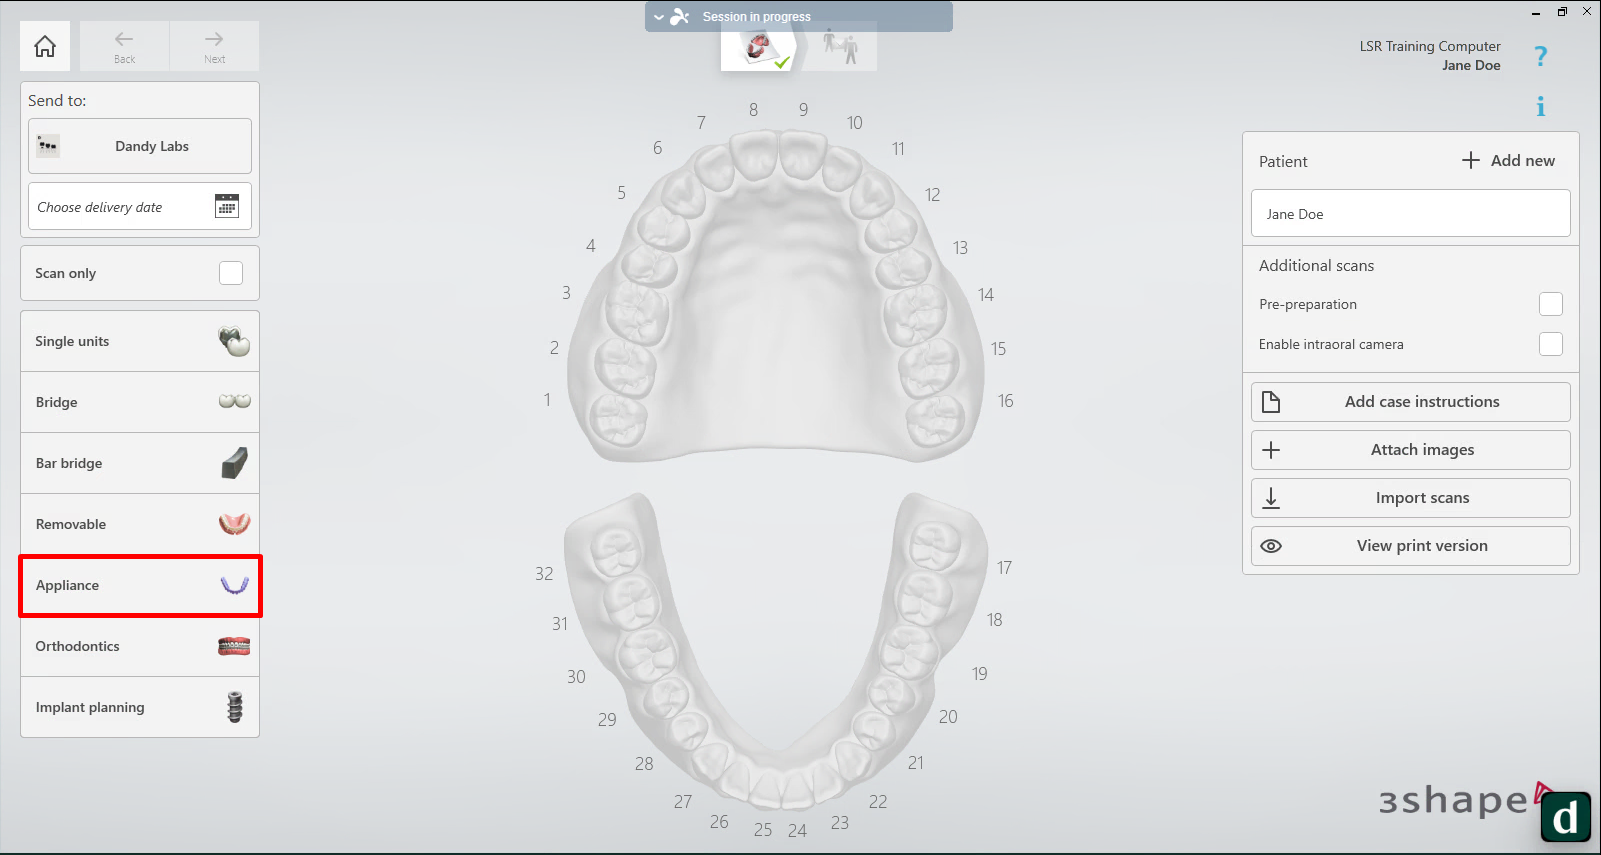Open the help question mark icon
Image resolution: width=1601 pixels, height=855 pixels.
1540,56
